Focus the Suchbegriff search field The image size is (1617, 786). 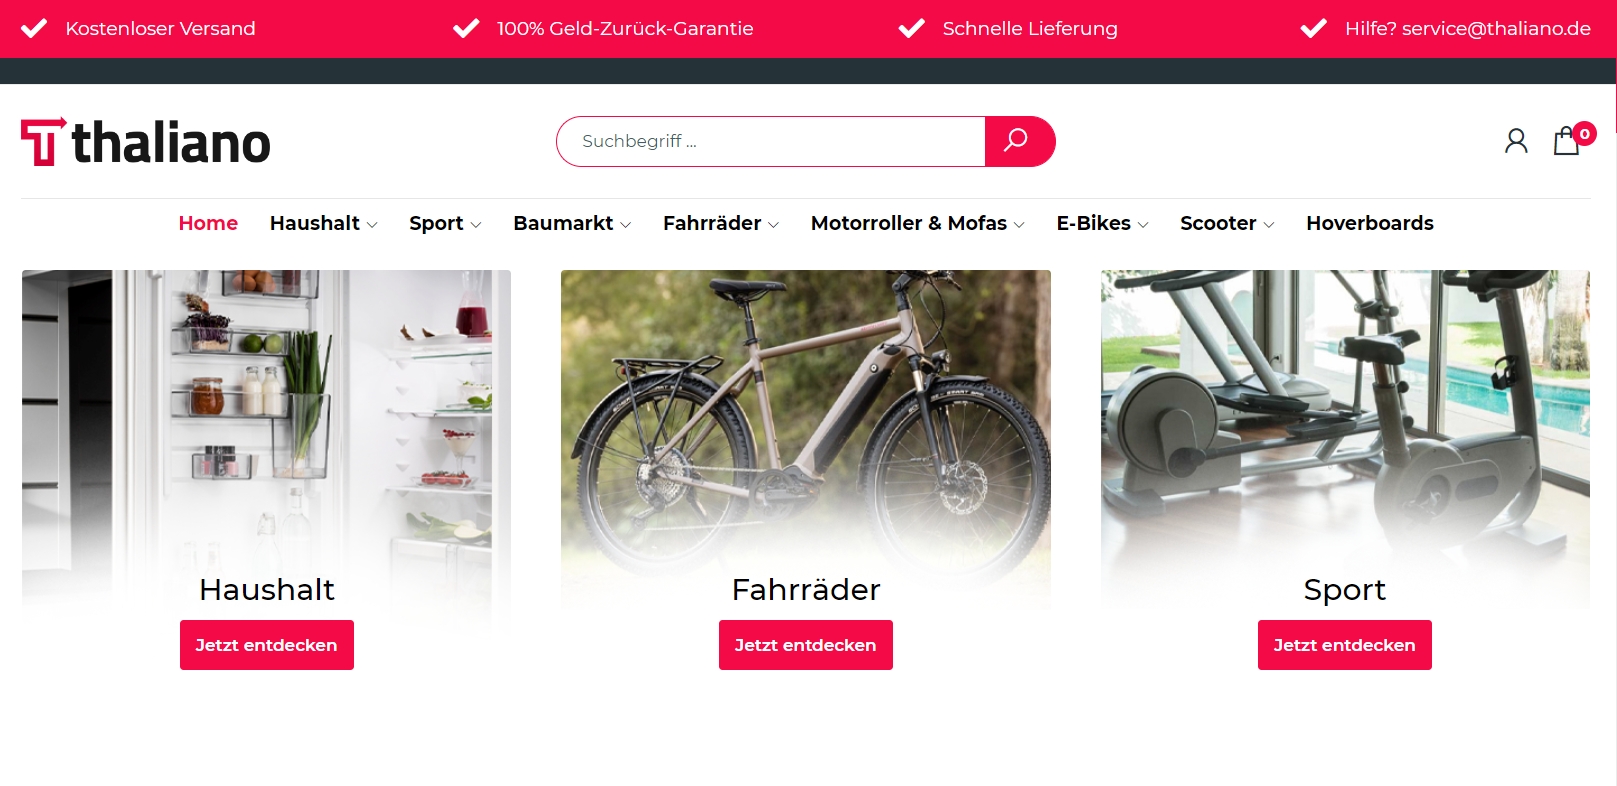point(771,141)
